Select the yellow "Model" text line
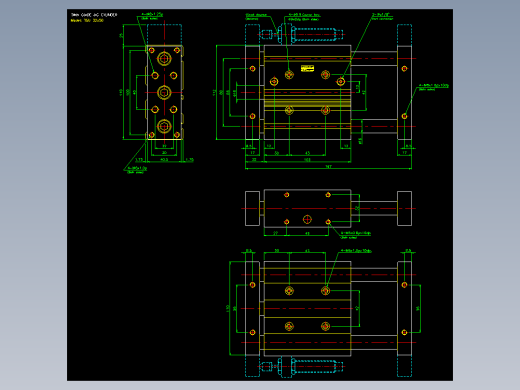This screenshot has height=390, width=520. [x=87, y=20]
